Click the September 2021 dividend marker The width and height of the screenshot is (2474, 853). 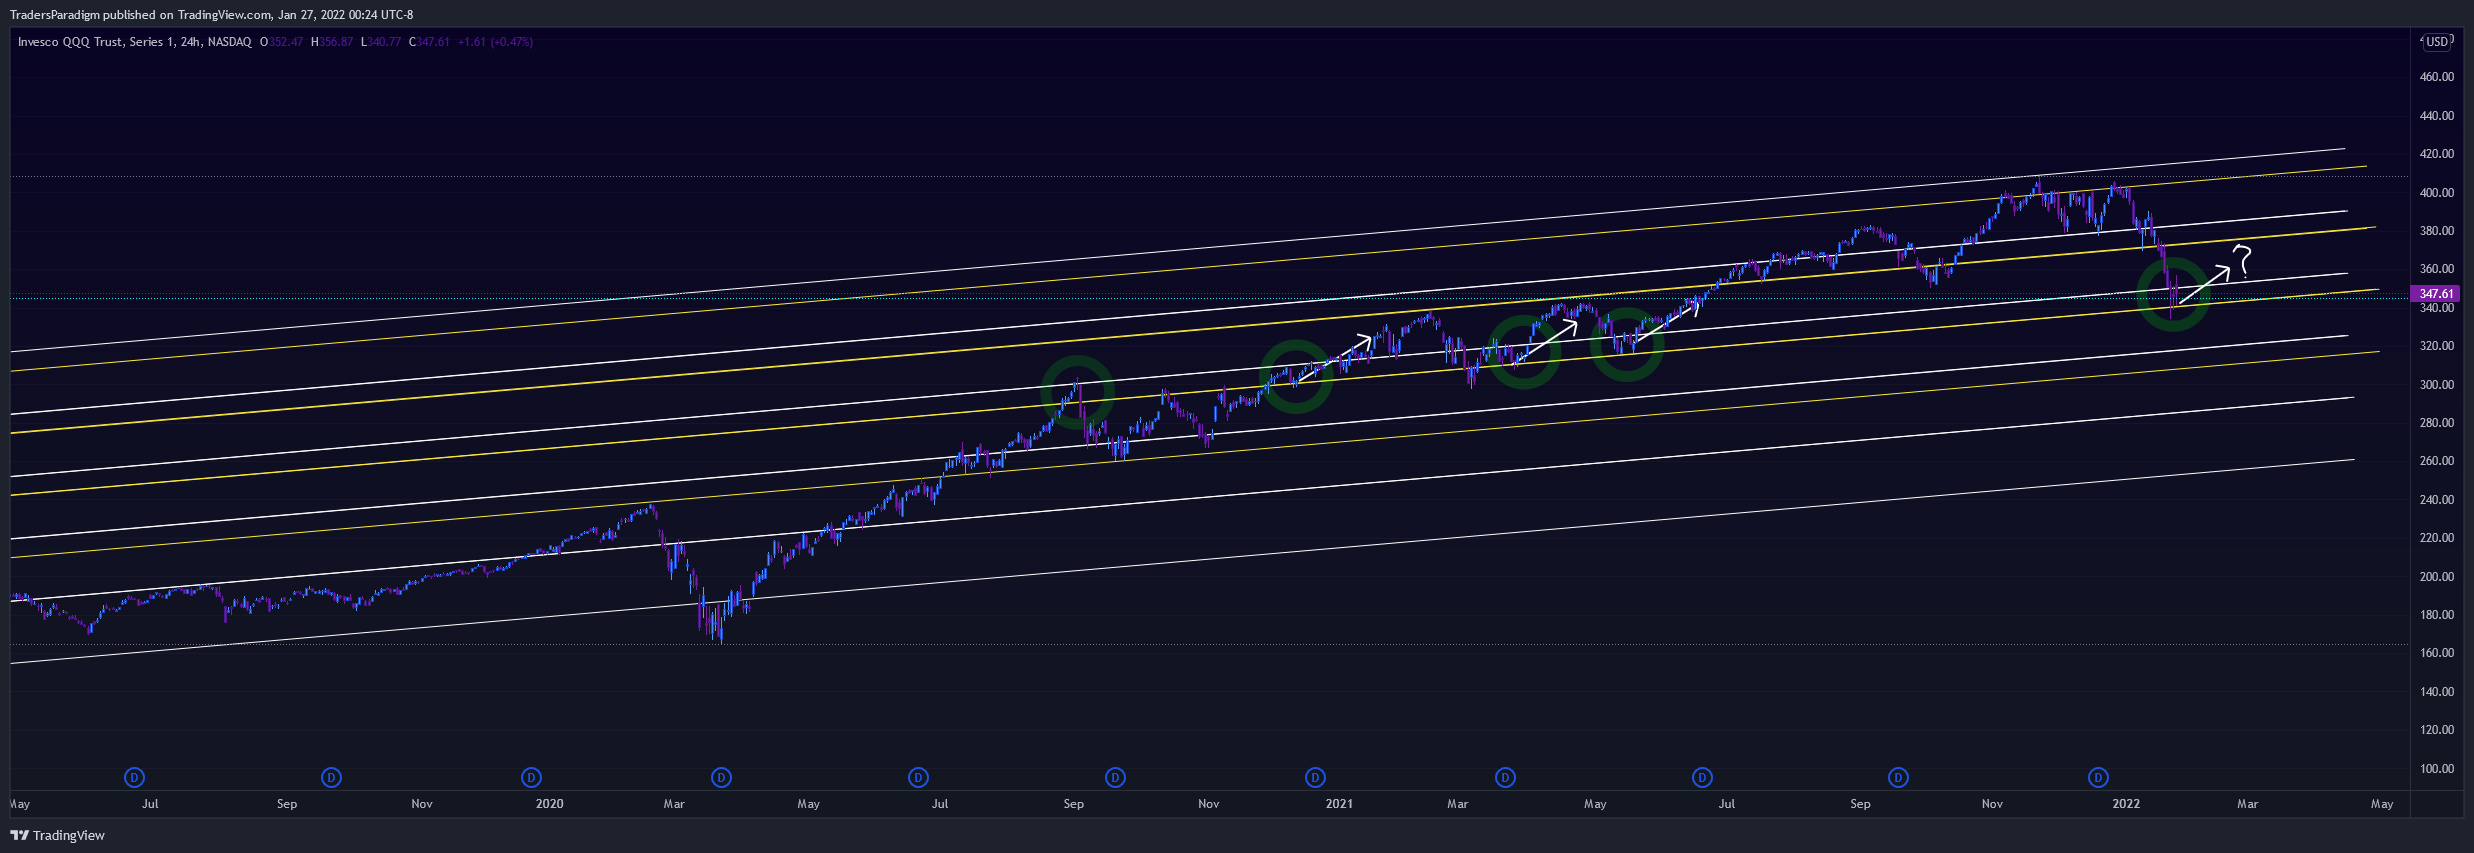tap(1898, 777)
